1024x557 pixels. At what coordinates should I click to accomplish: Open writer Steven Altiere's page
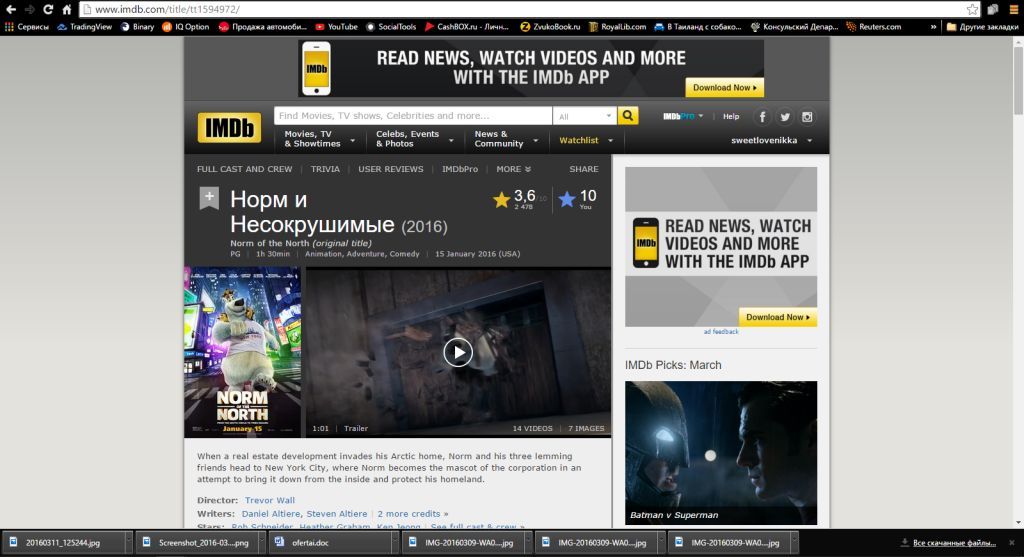point(337,514)
